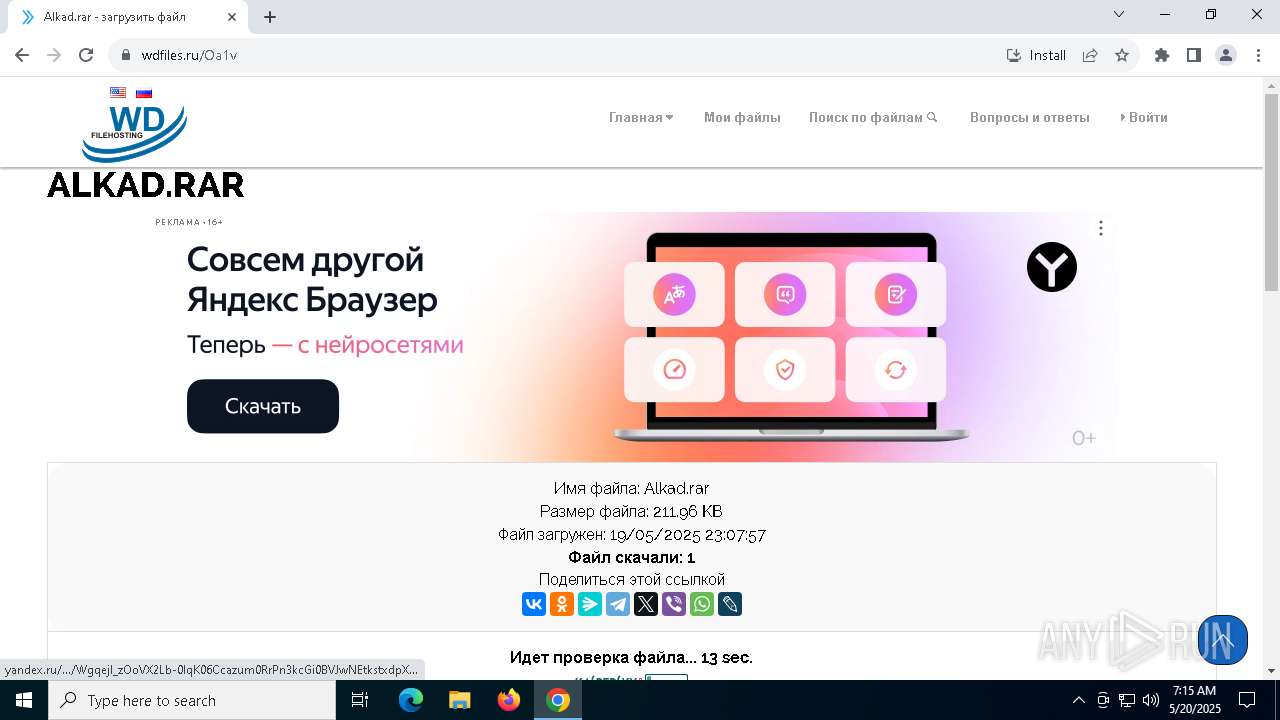This screenshot has width=1280, height=720.
Task: Click the file upload date line
Action: [x=631, y=535]
